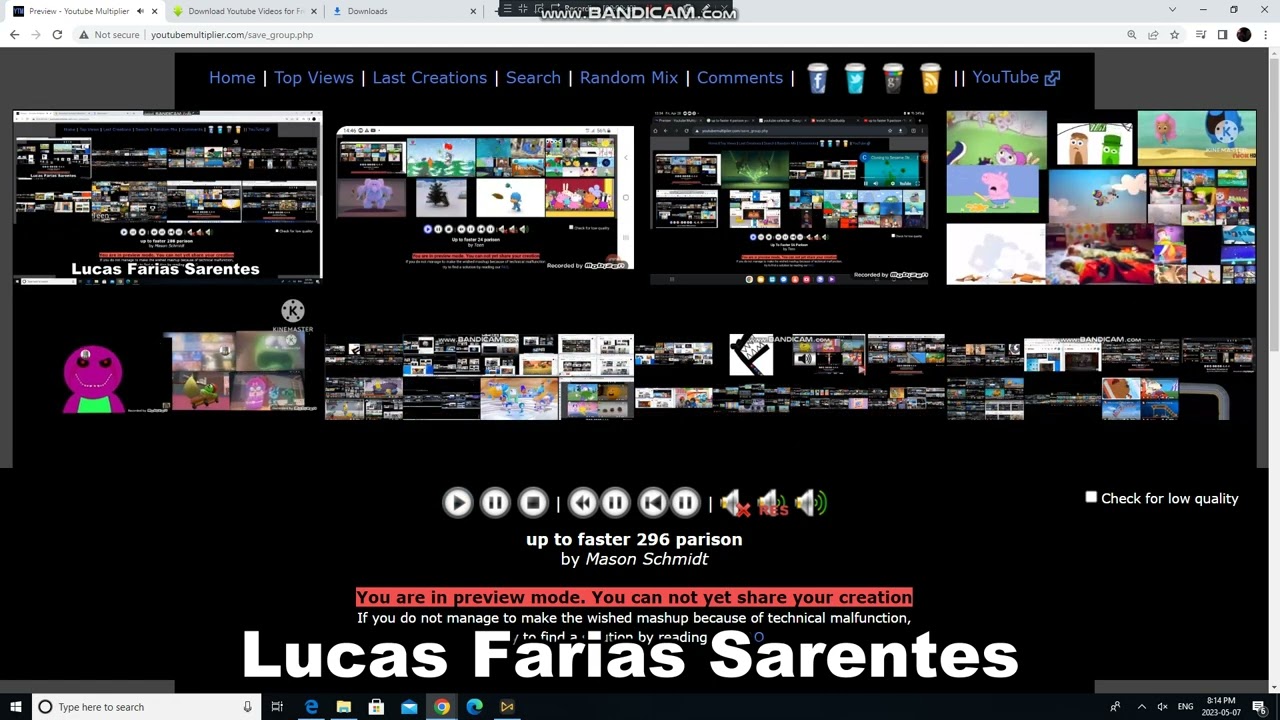Open the Bandicam-style app on the taskbar

(x=507, y=707)
